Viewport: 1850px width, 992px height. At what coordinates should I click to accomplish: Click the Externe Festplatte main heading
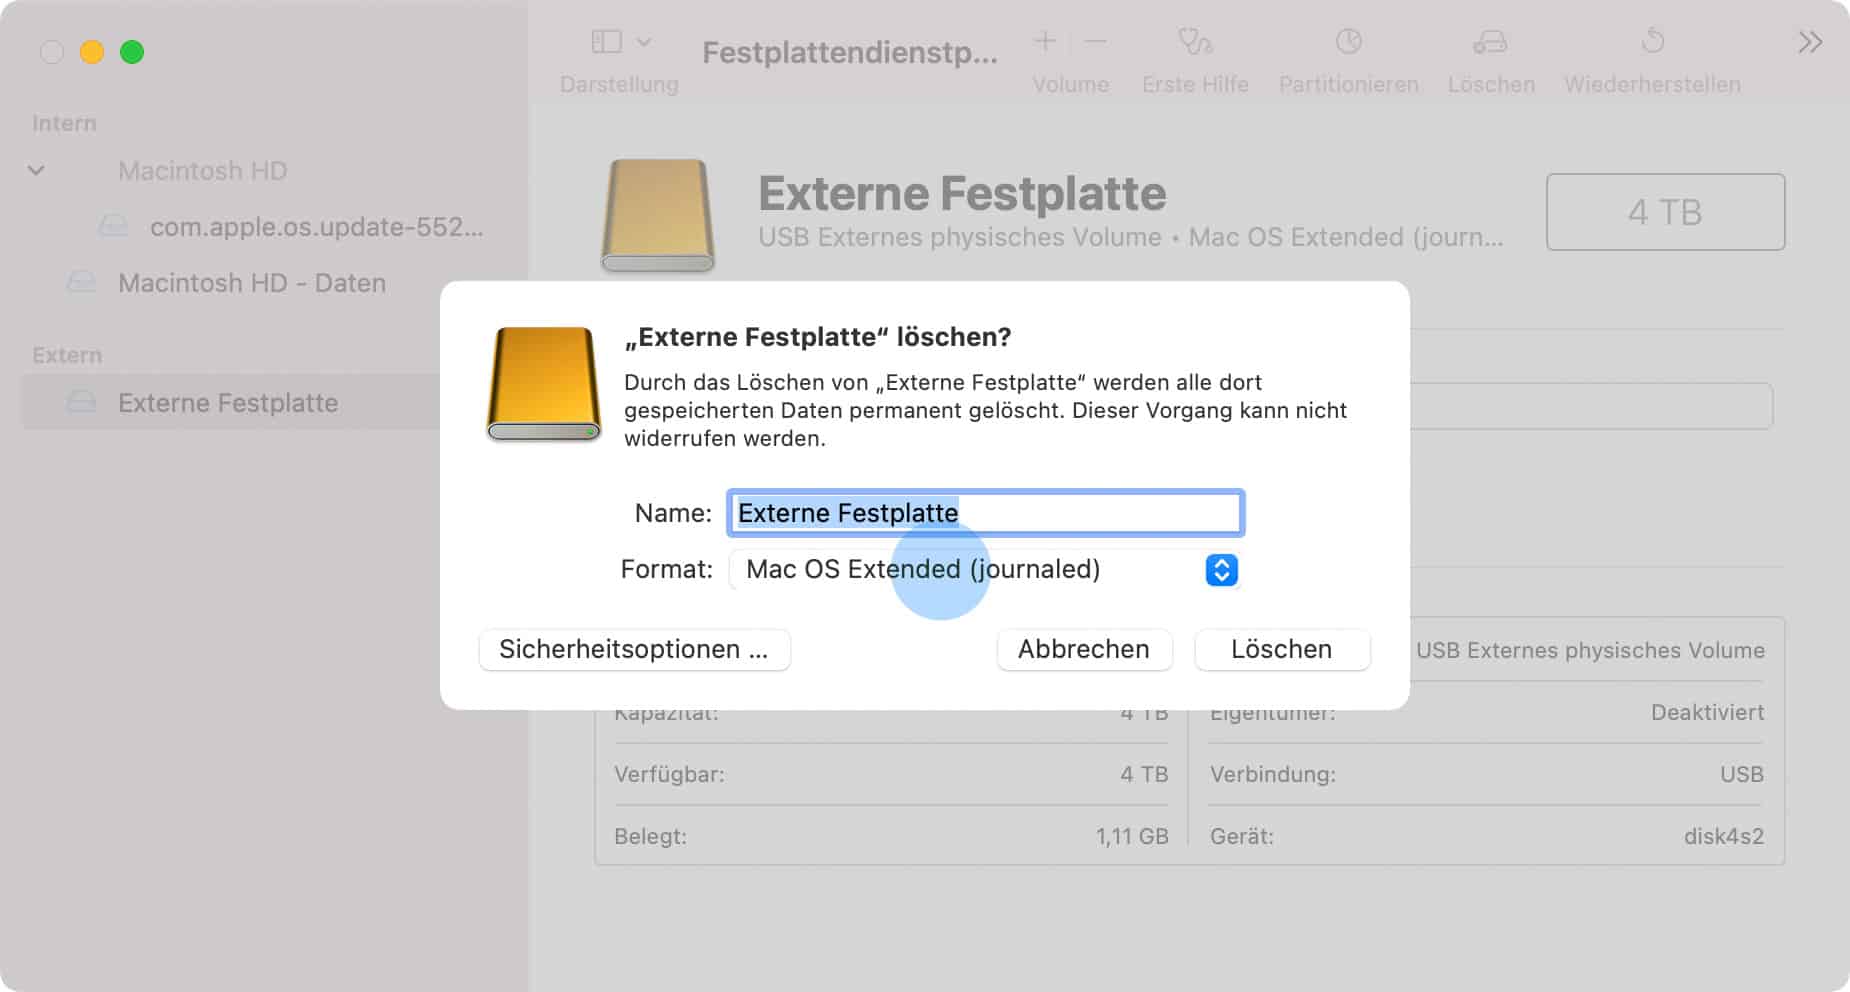pos(962,194)
